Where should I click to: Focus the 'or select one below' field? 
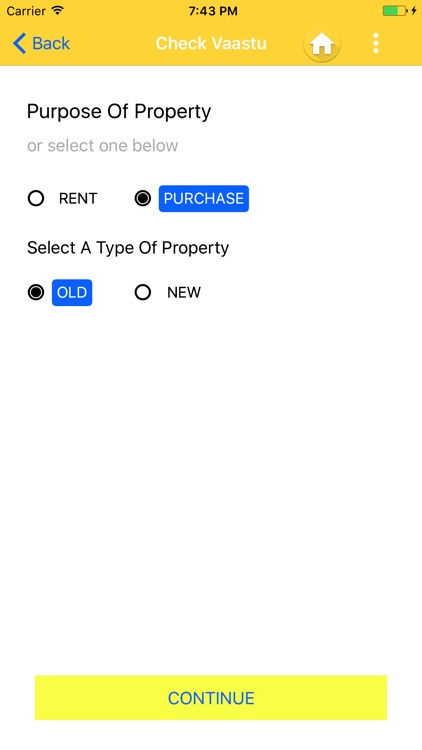[102, 145]
